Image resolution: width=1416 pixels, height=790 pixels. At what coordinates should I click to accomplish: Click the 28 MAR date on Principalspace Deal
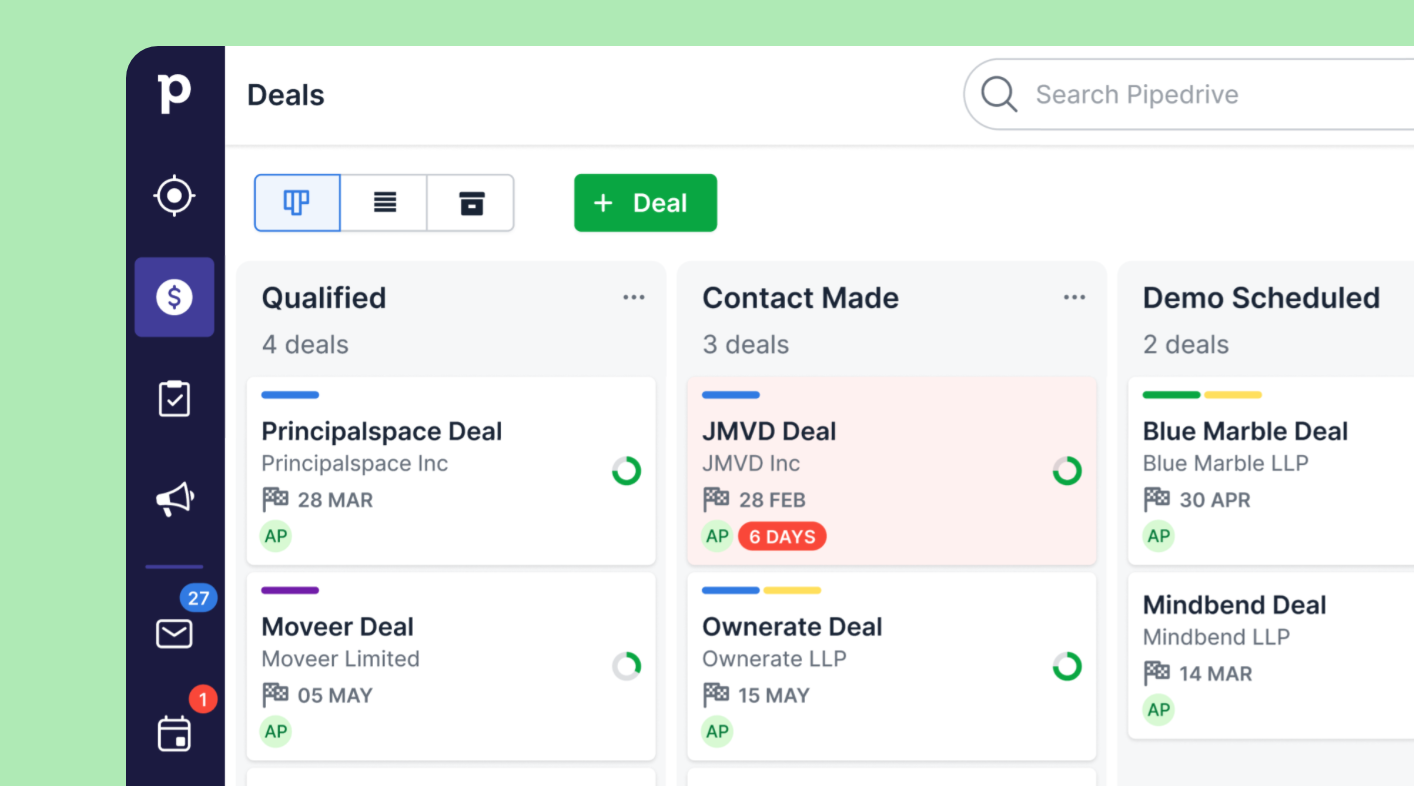coord(335,500)
